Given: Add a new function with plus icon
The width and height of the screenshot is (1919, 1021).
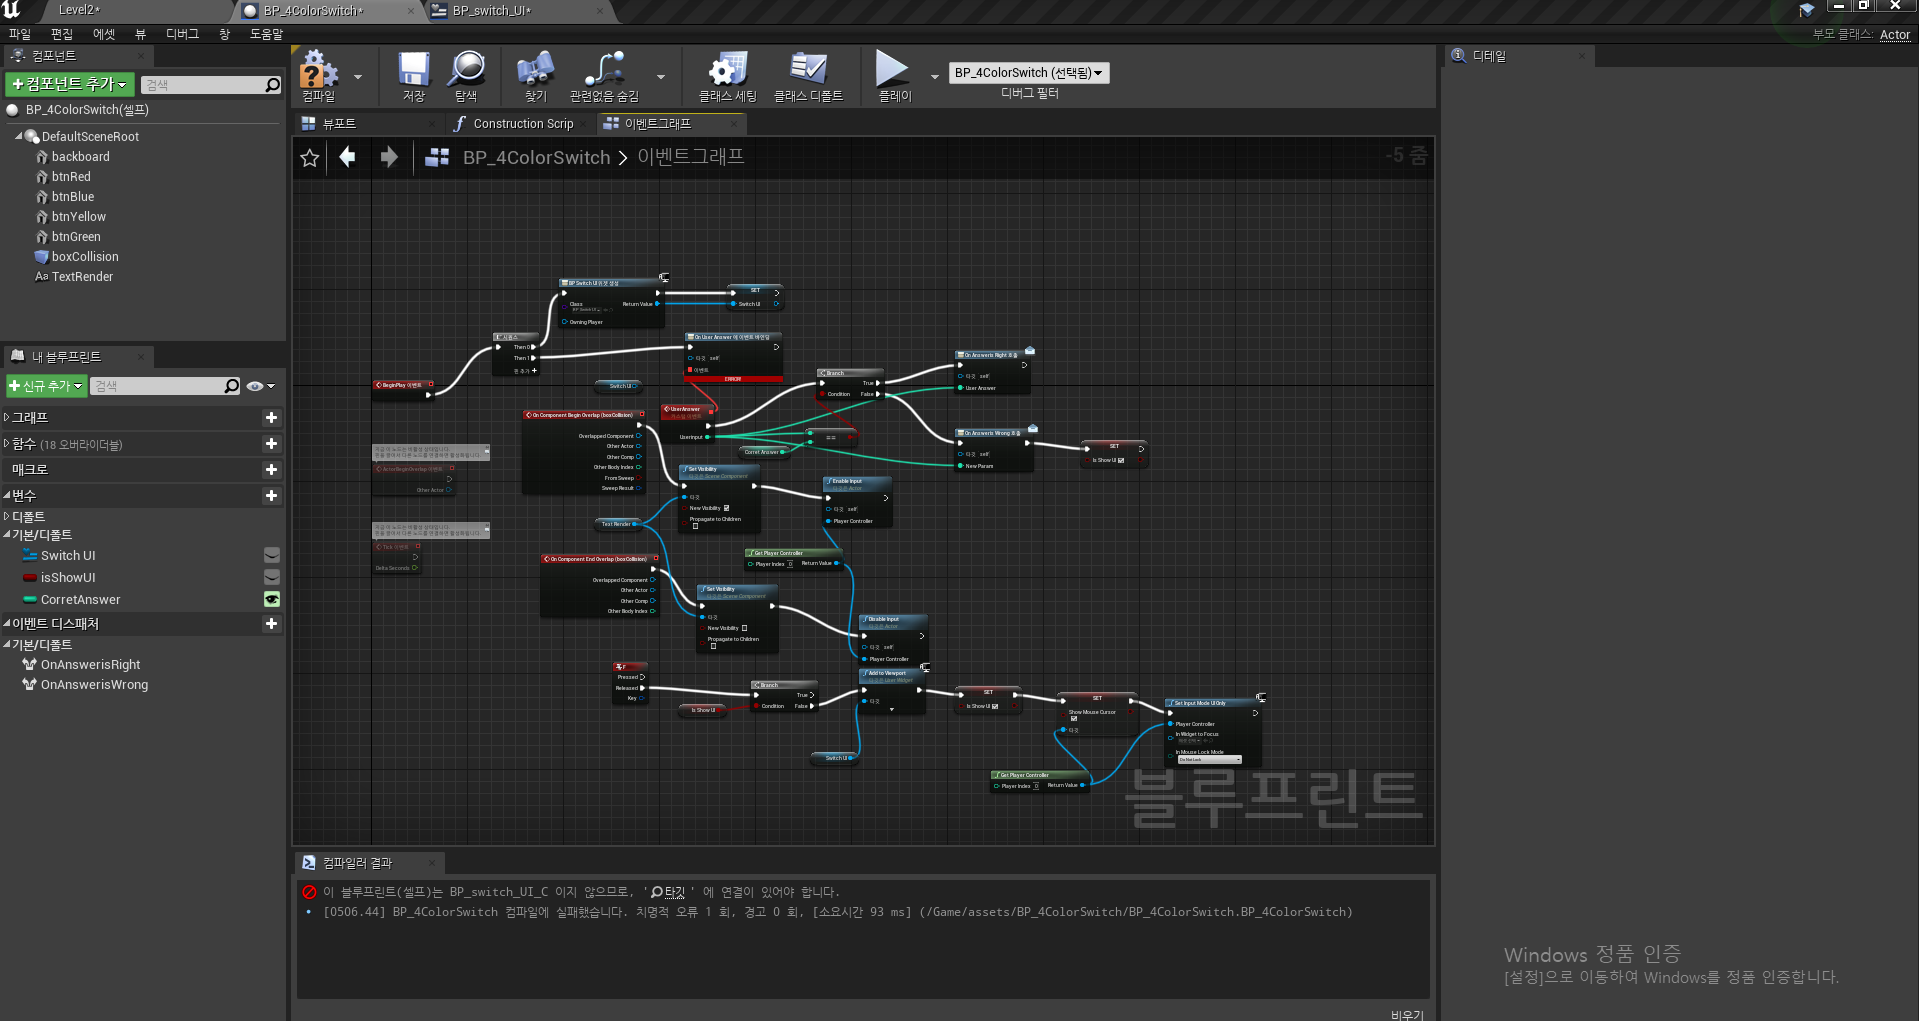Looking at the screenshot, I should point(271,444).
